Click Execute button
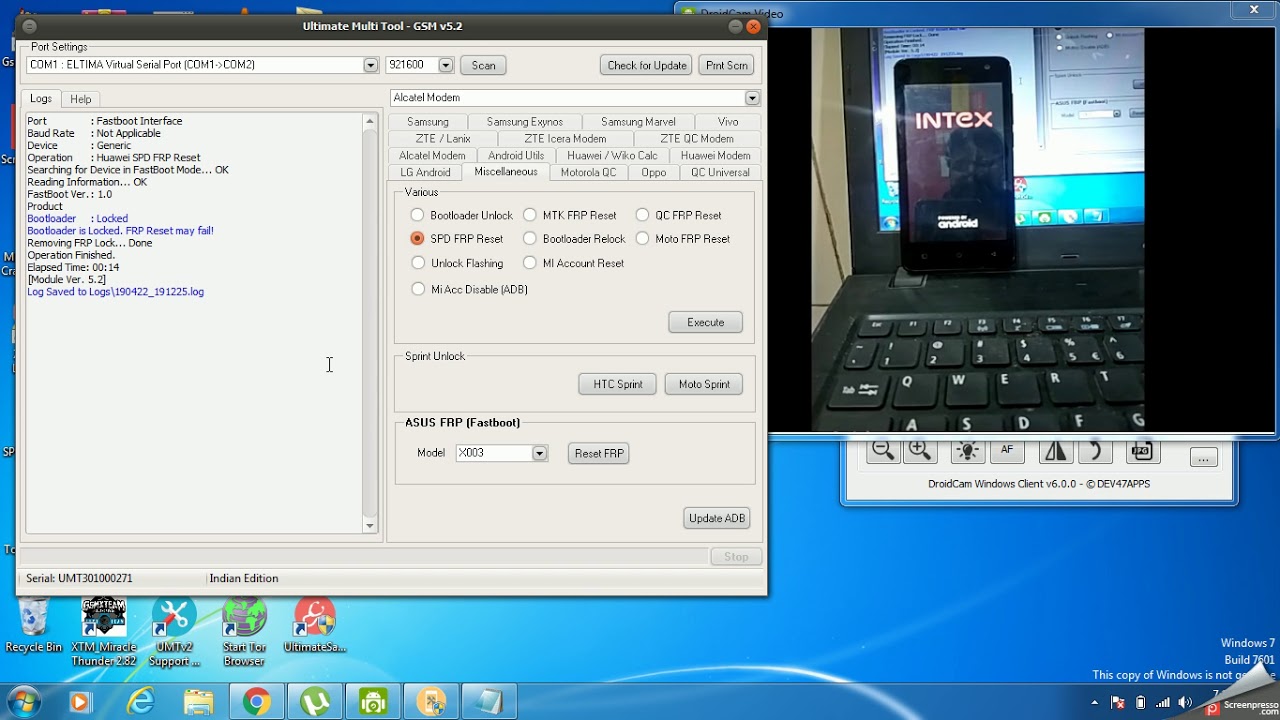Image resolution: width=1280 pixels, height=720 pixels. click(705, 322)
